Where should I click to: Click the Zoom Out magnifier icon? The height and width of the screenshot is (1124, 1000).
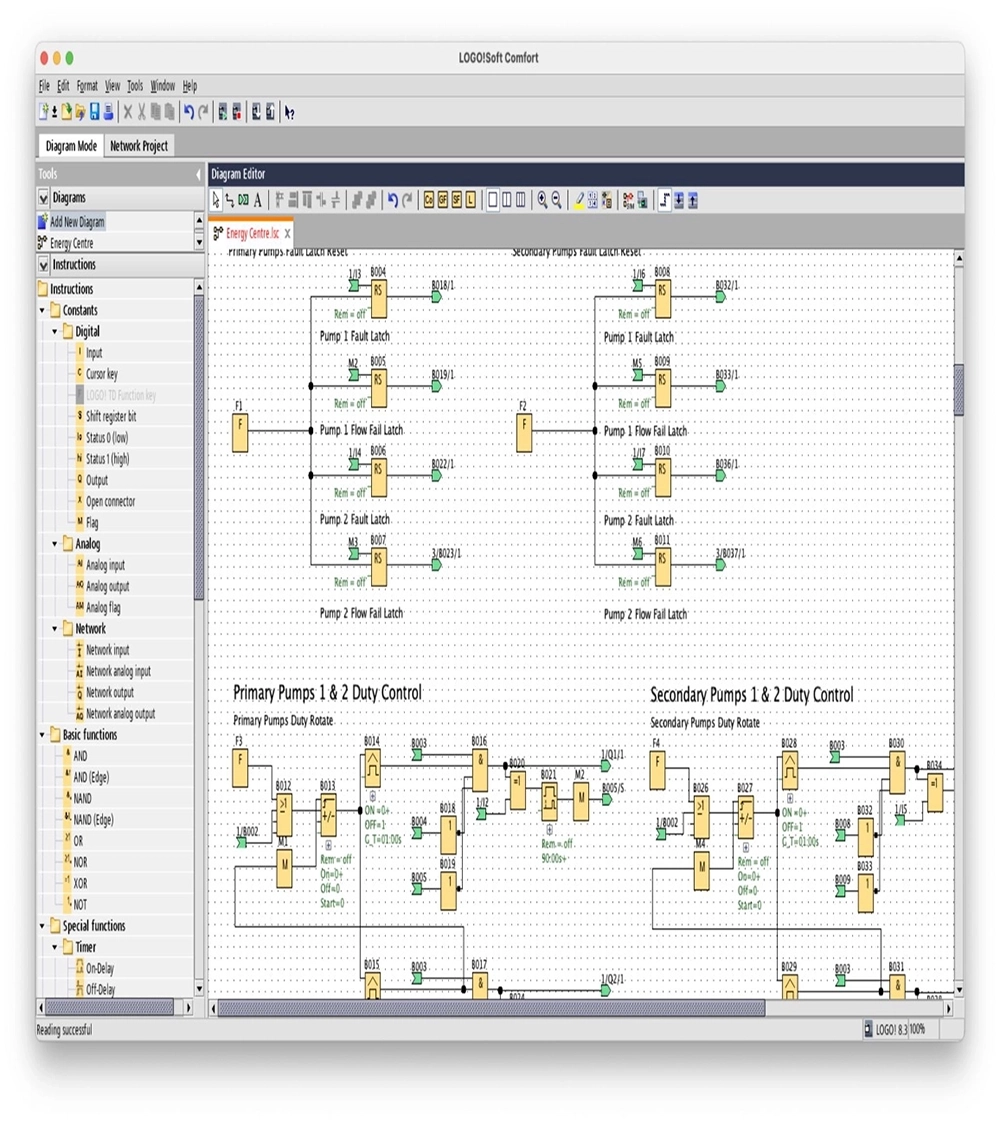556,201
